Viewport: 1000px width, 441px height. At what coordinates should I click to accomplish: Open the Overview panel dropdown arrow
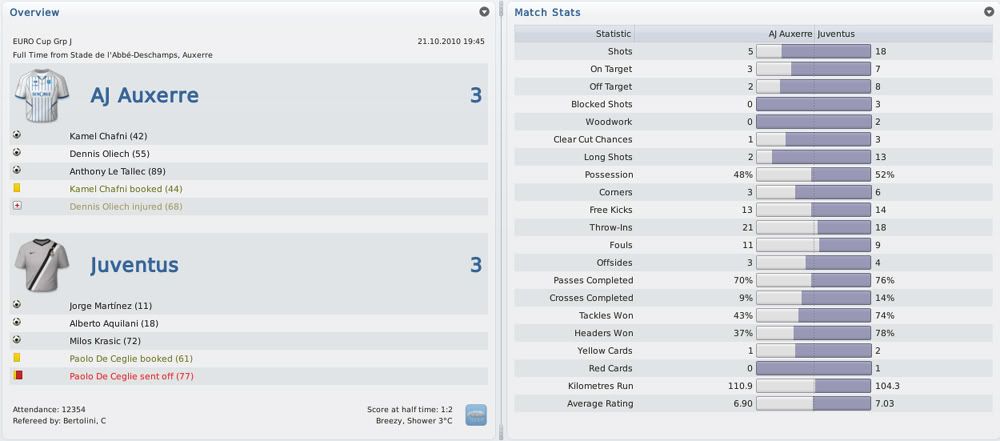pyautogui.click(x=484, y=11)
